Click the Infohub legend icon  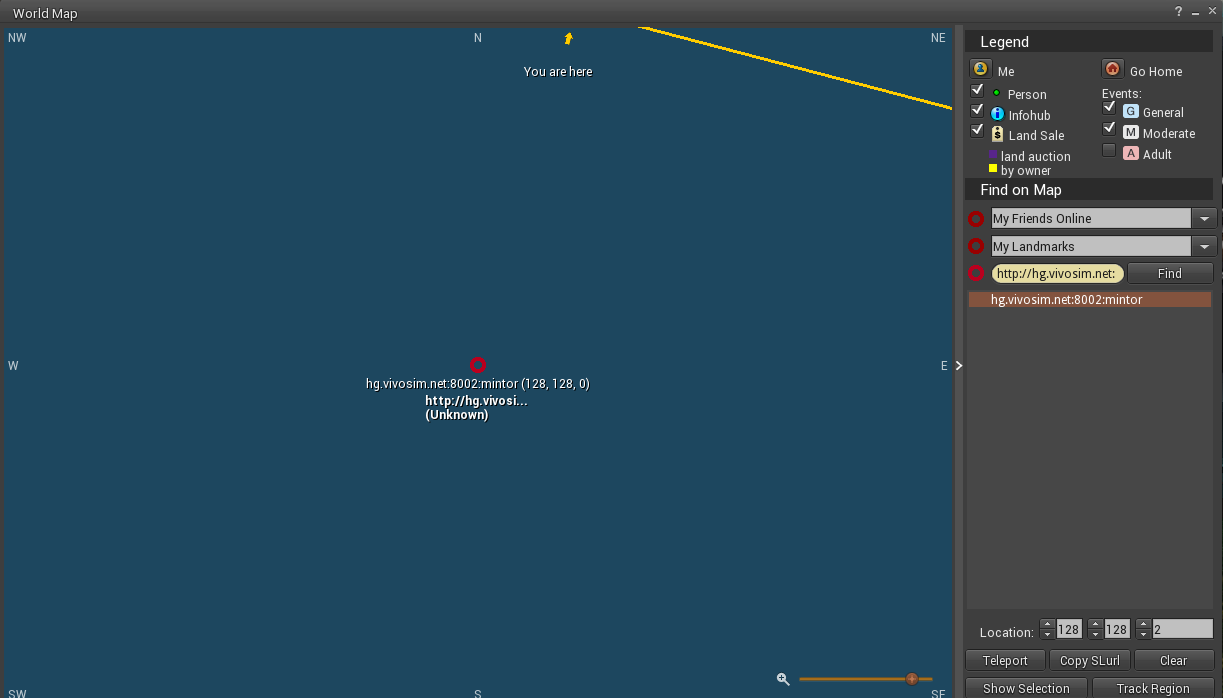pyautogui.click(x=998, y=114)
